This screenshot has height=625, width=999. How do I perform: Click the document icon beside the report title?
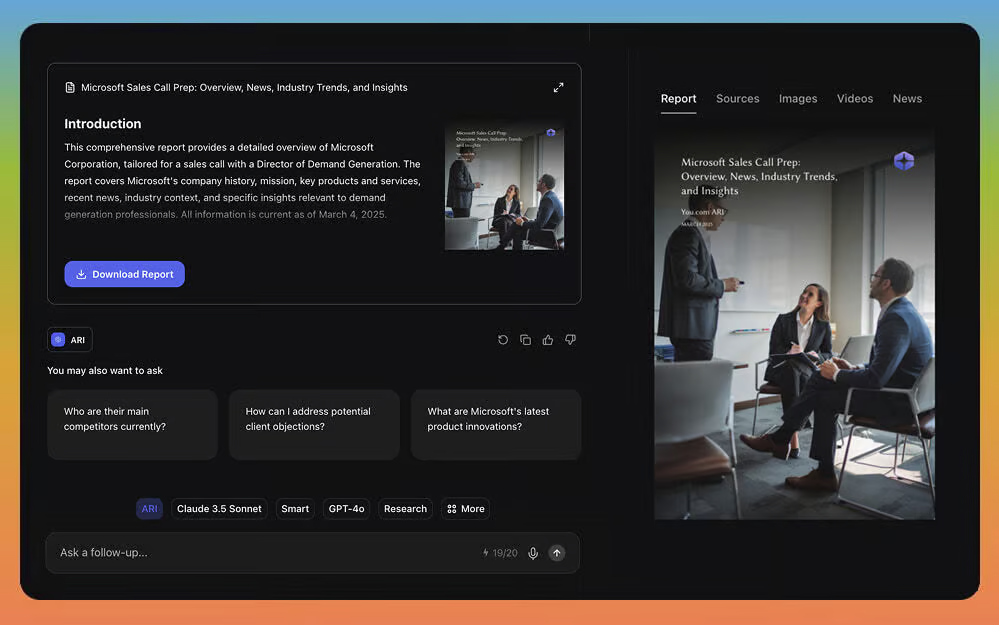(x=70, y=87)
